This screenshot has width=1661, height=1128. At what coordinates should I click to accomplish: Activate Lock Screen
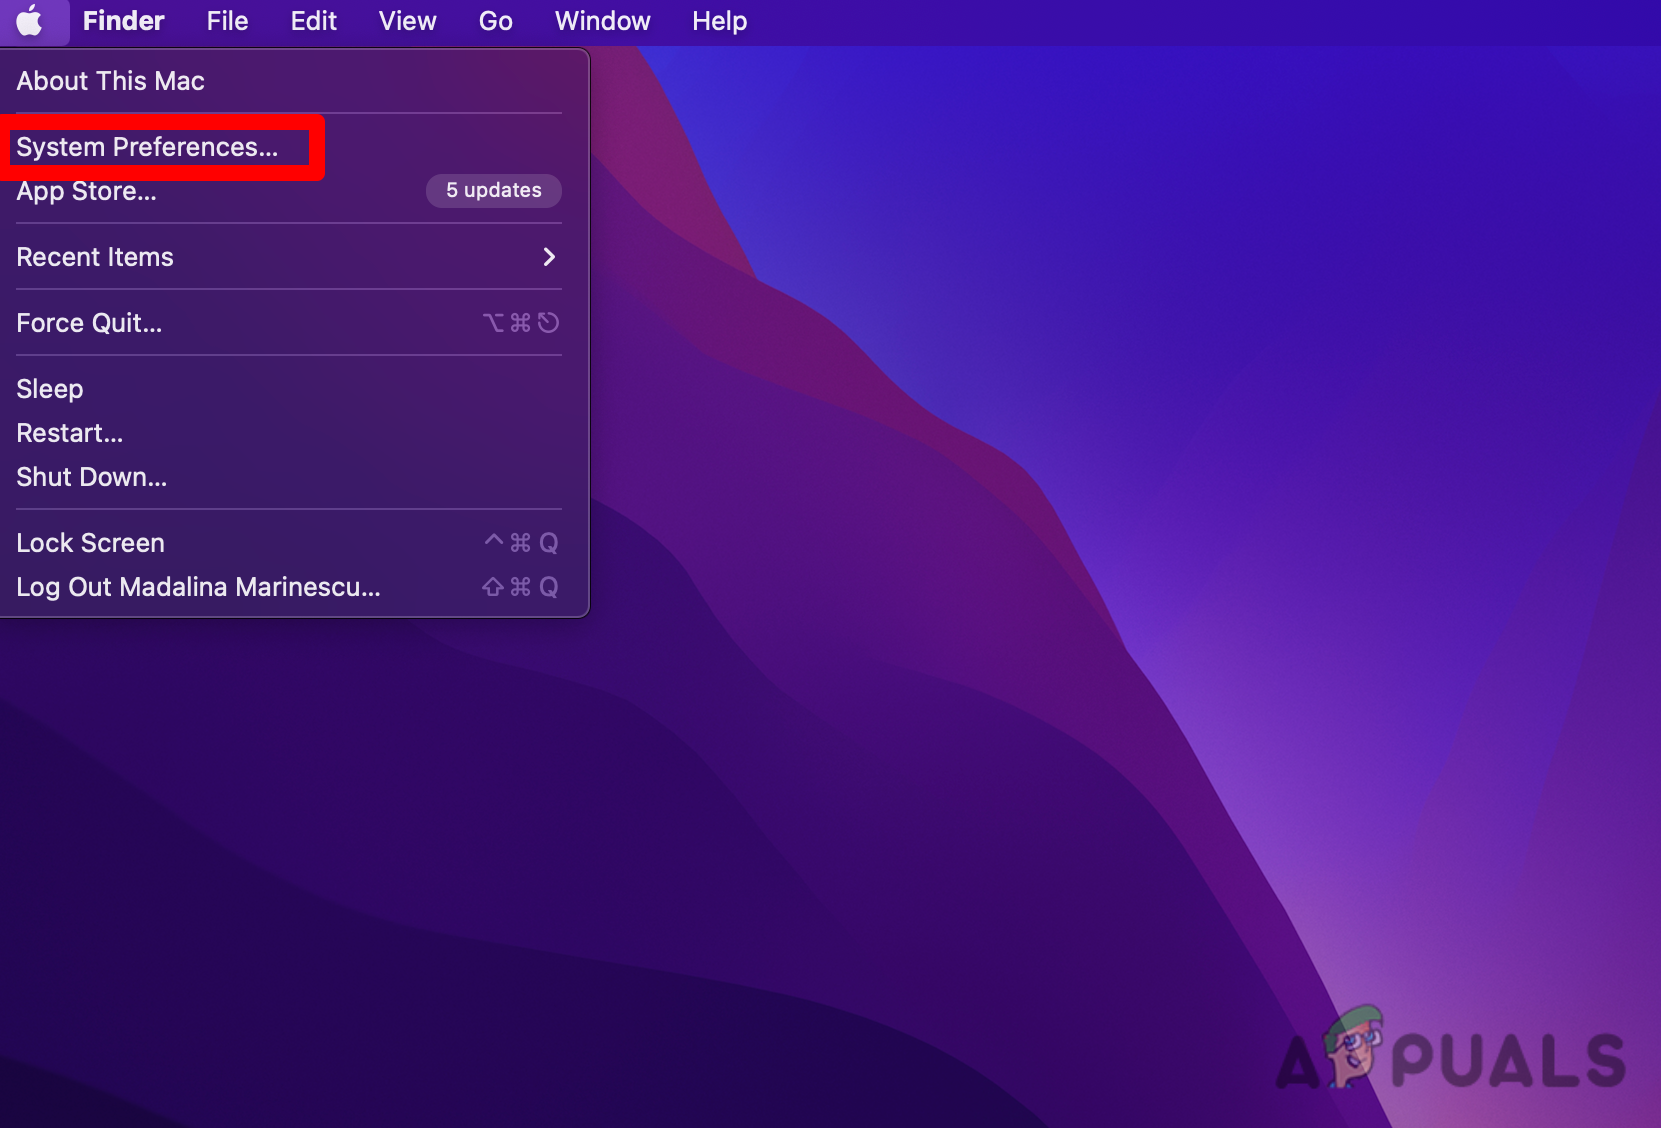[90, 542]
